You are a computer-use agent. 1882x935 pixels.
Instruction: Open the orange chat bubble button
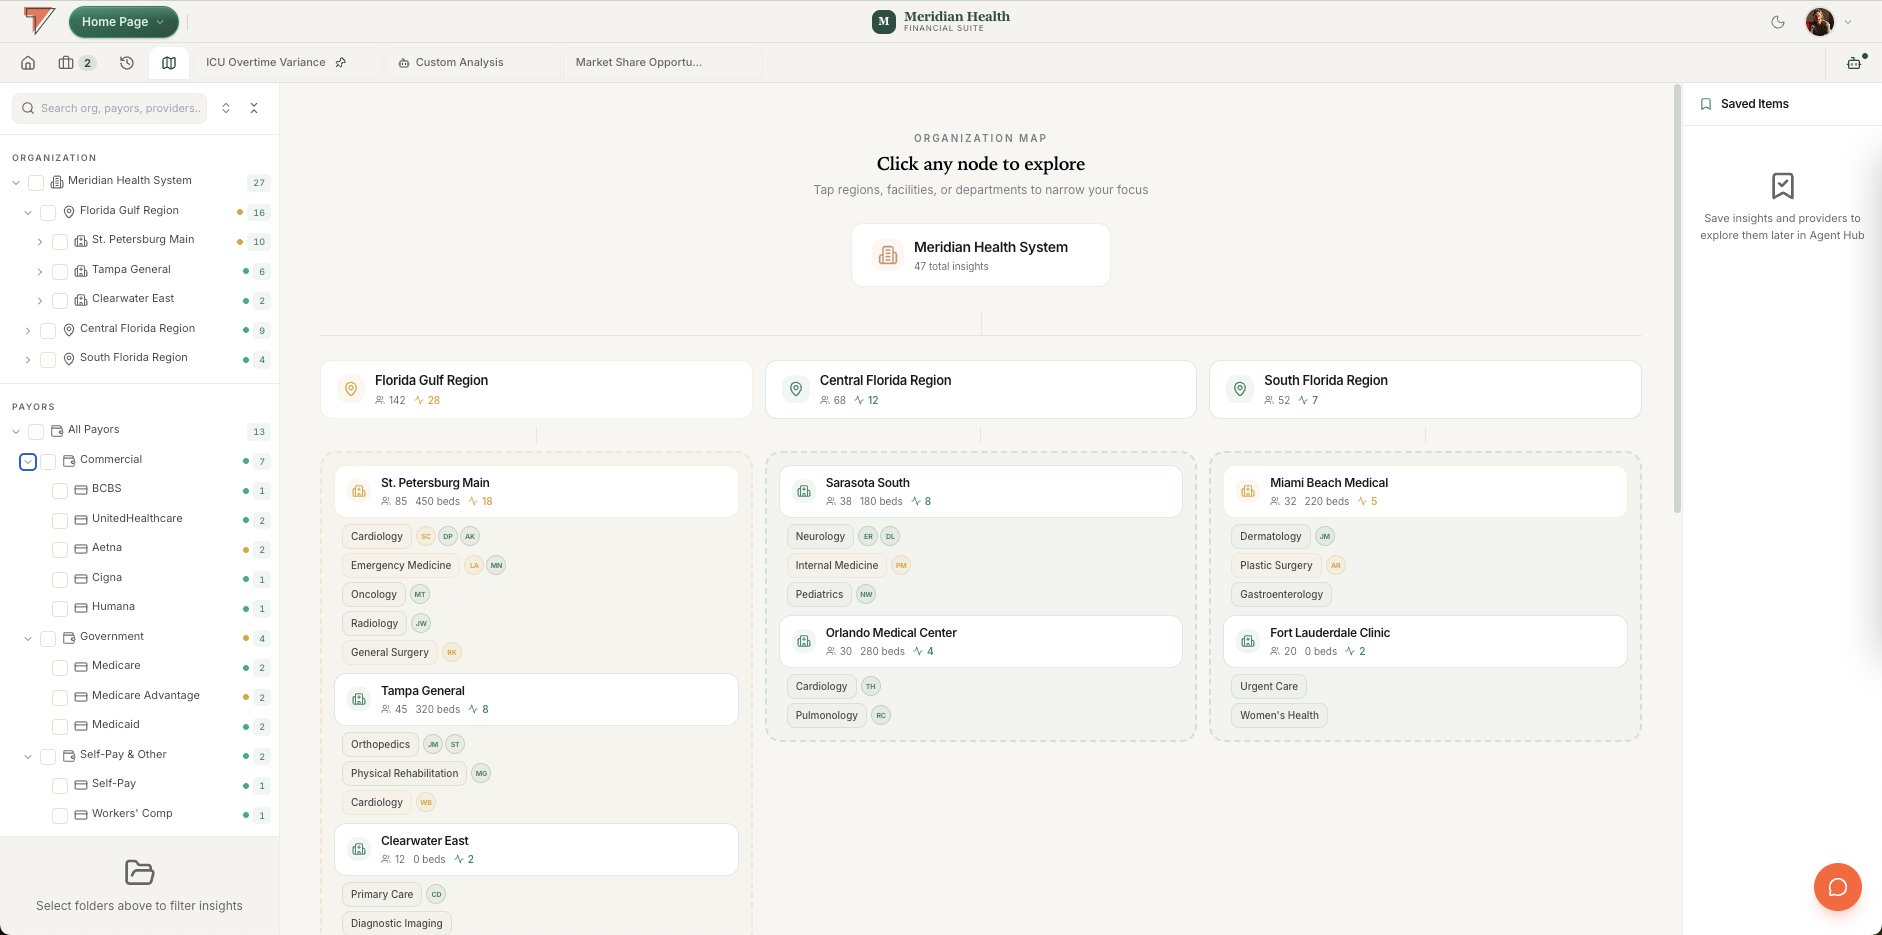click(1837, 887)
